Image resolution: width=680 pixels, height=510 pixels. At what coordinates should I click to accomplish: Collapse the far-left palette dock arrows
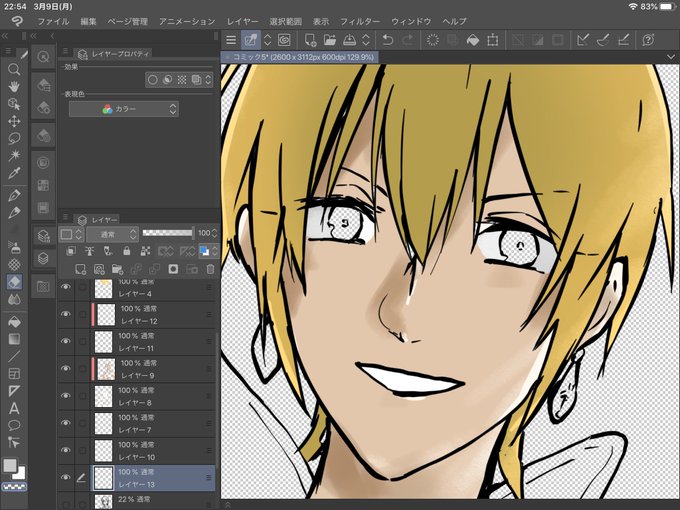point(5,36)
